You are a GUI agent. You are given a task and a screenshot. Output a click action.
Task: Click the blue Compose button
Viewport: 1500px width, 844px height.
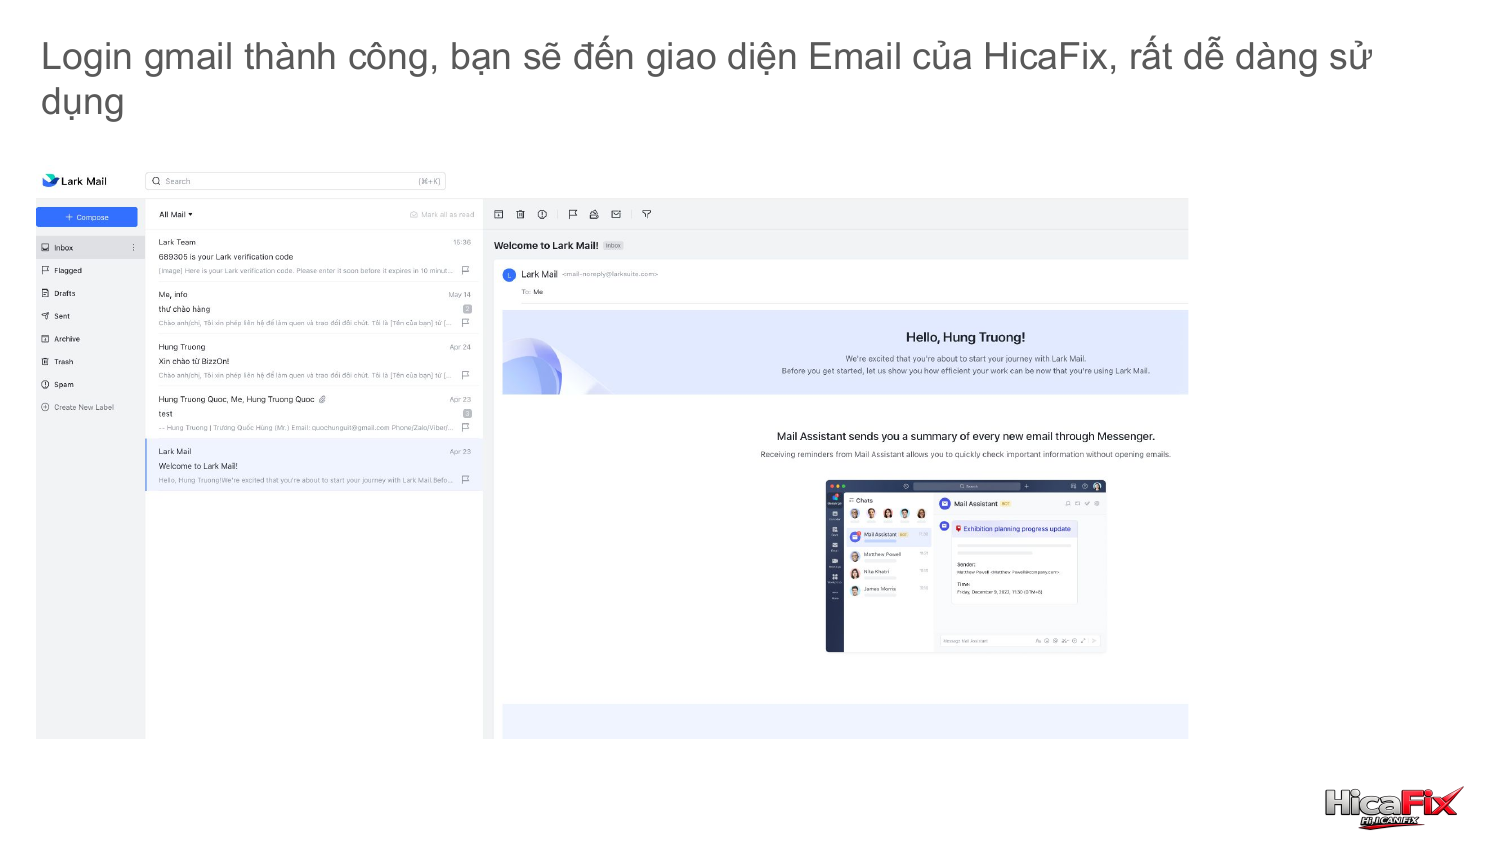pyautogui.click(x=87, y=217)
